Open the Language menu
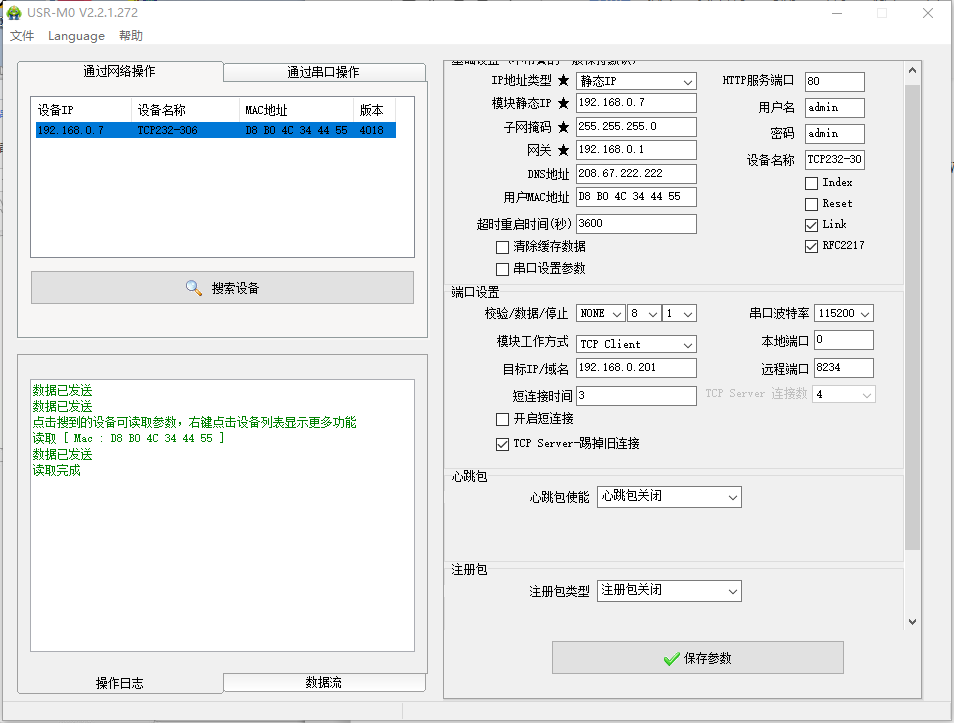The image size is (954, 723). 76,36
